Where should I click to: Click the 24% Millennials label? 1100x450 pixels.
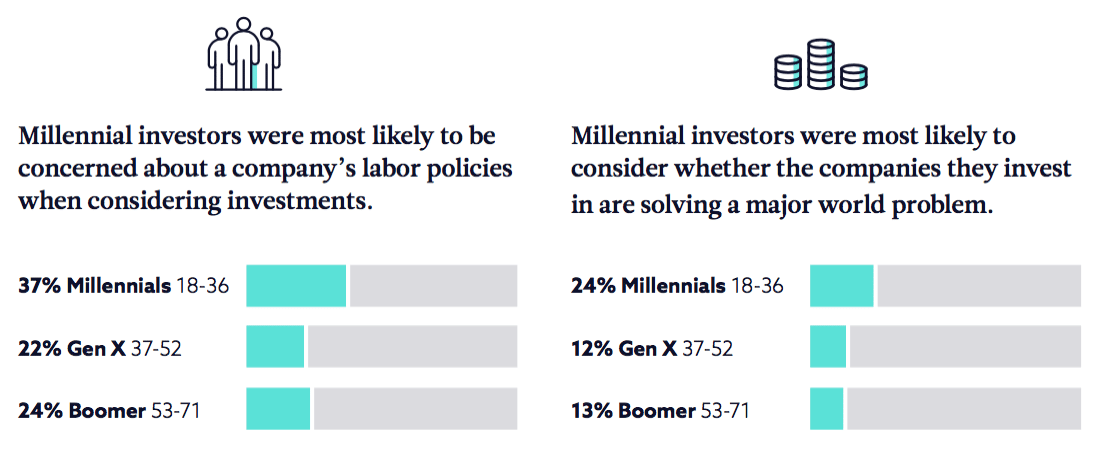tap(677, 286)
